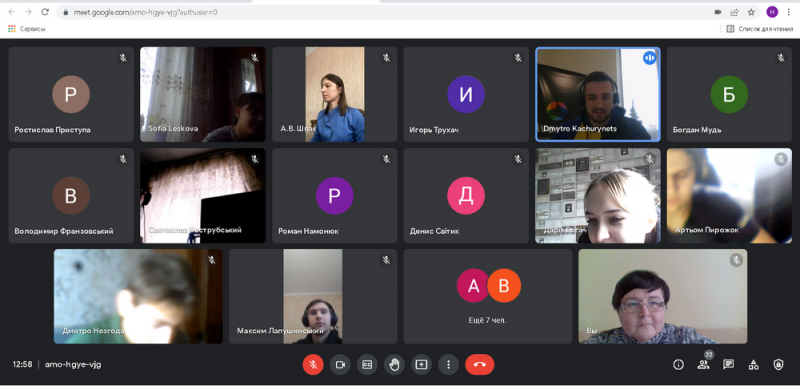
Task: Select the Артьом Пирожок video tile
Action: coord(730,196)
